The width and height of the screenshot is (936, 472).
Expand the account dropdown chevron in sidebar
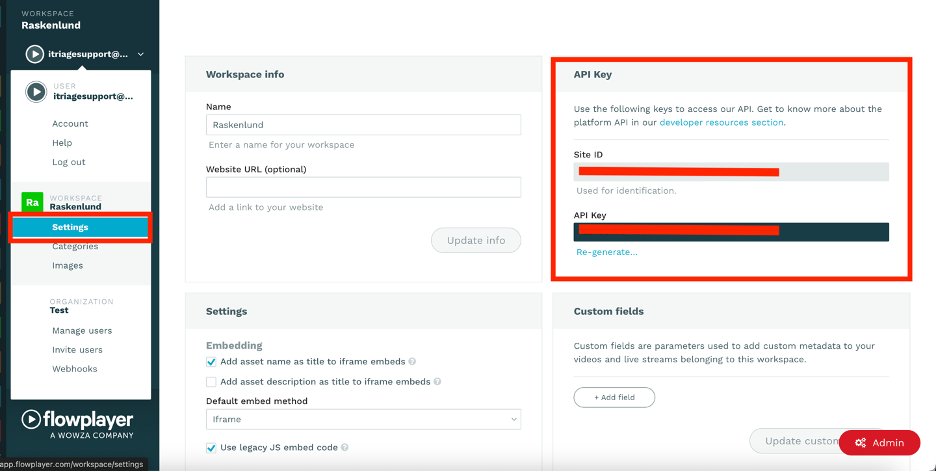coord(141,54)
